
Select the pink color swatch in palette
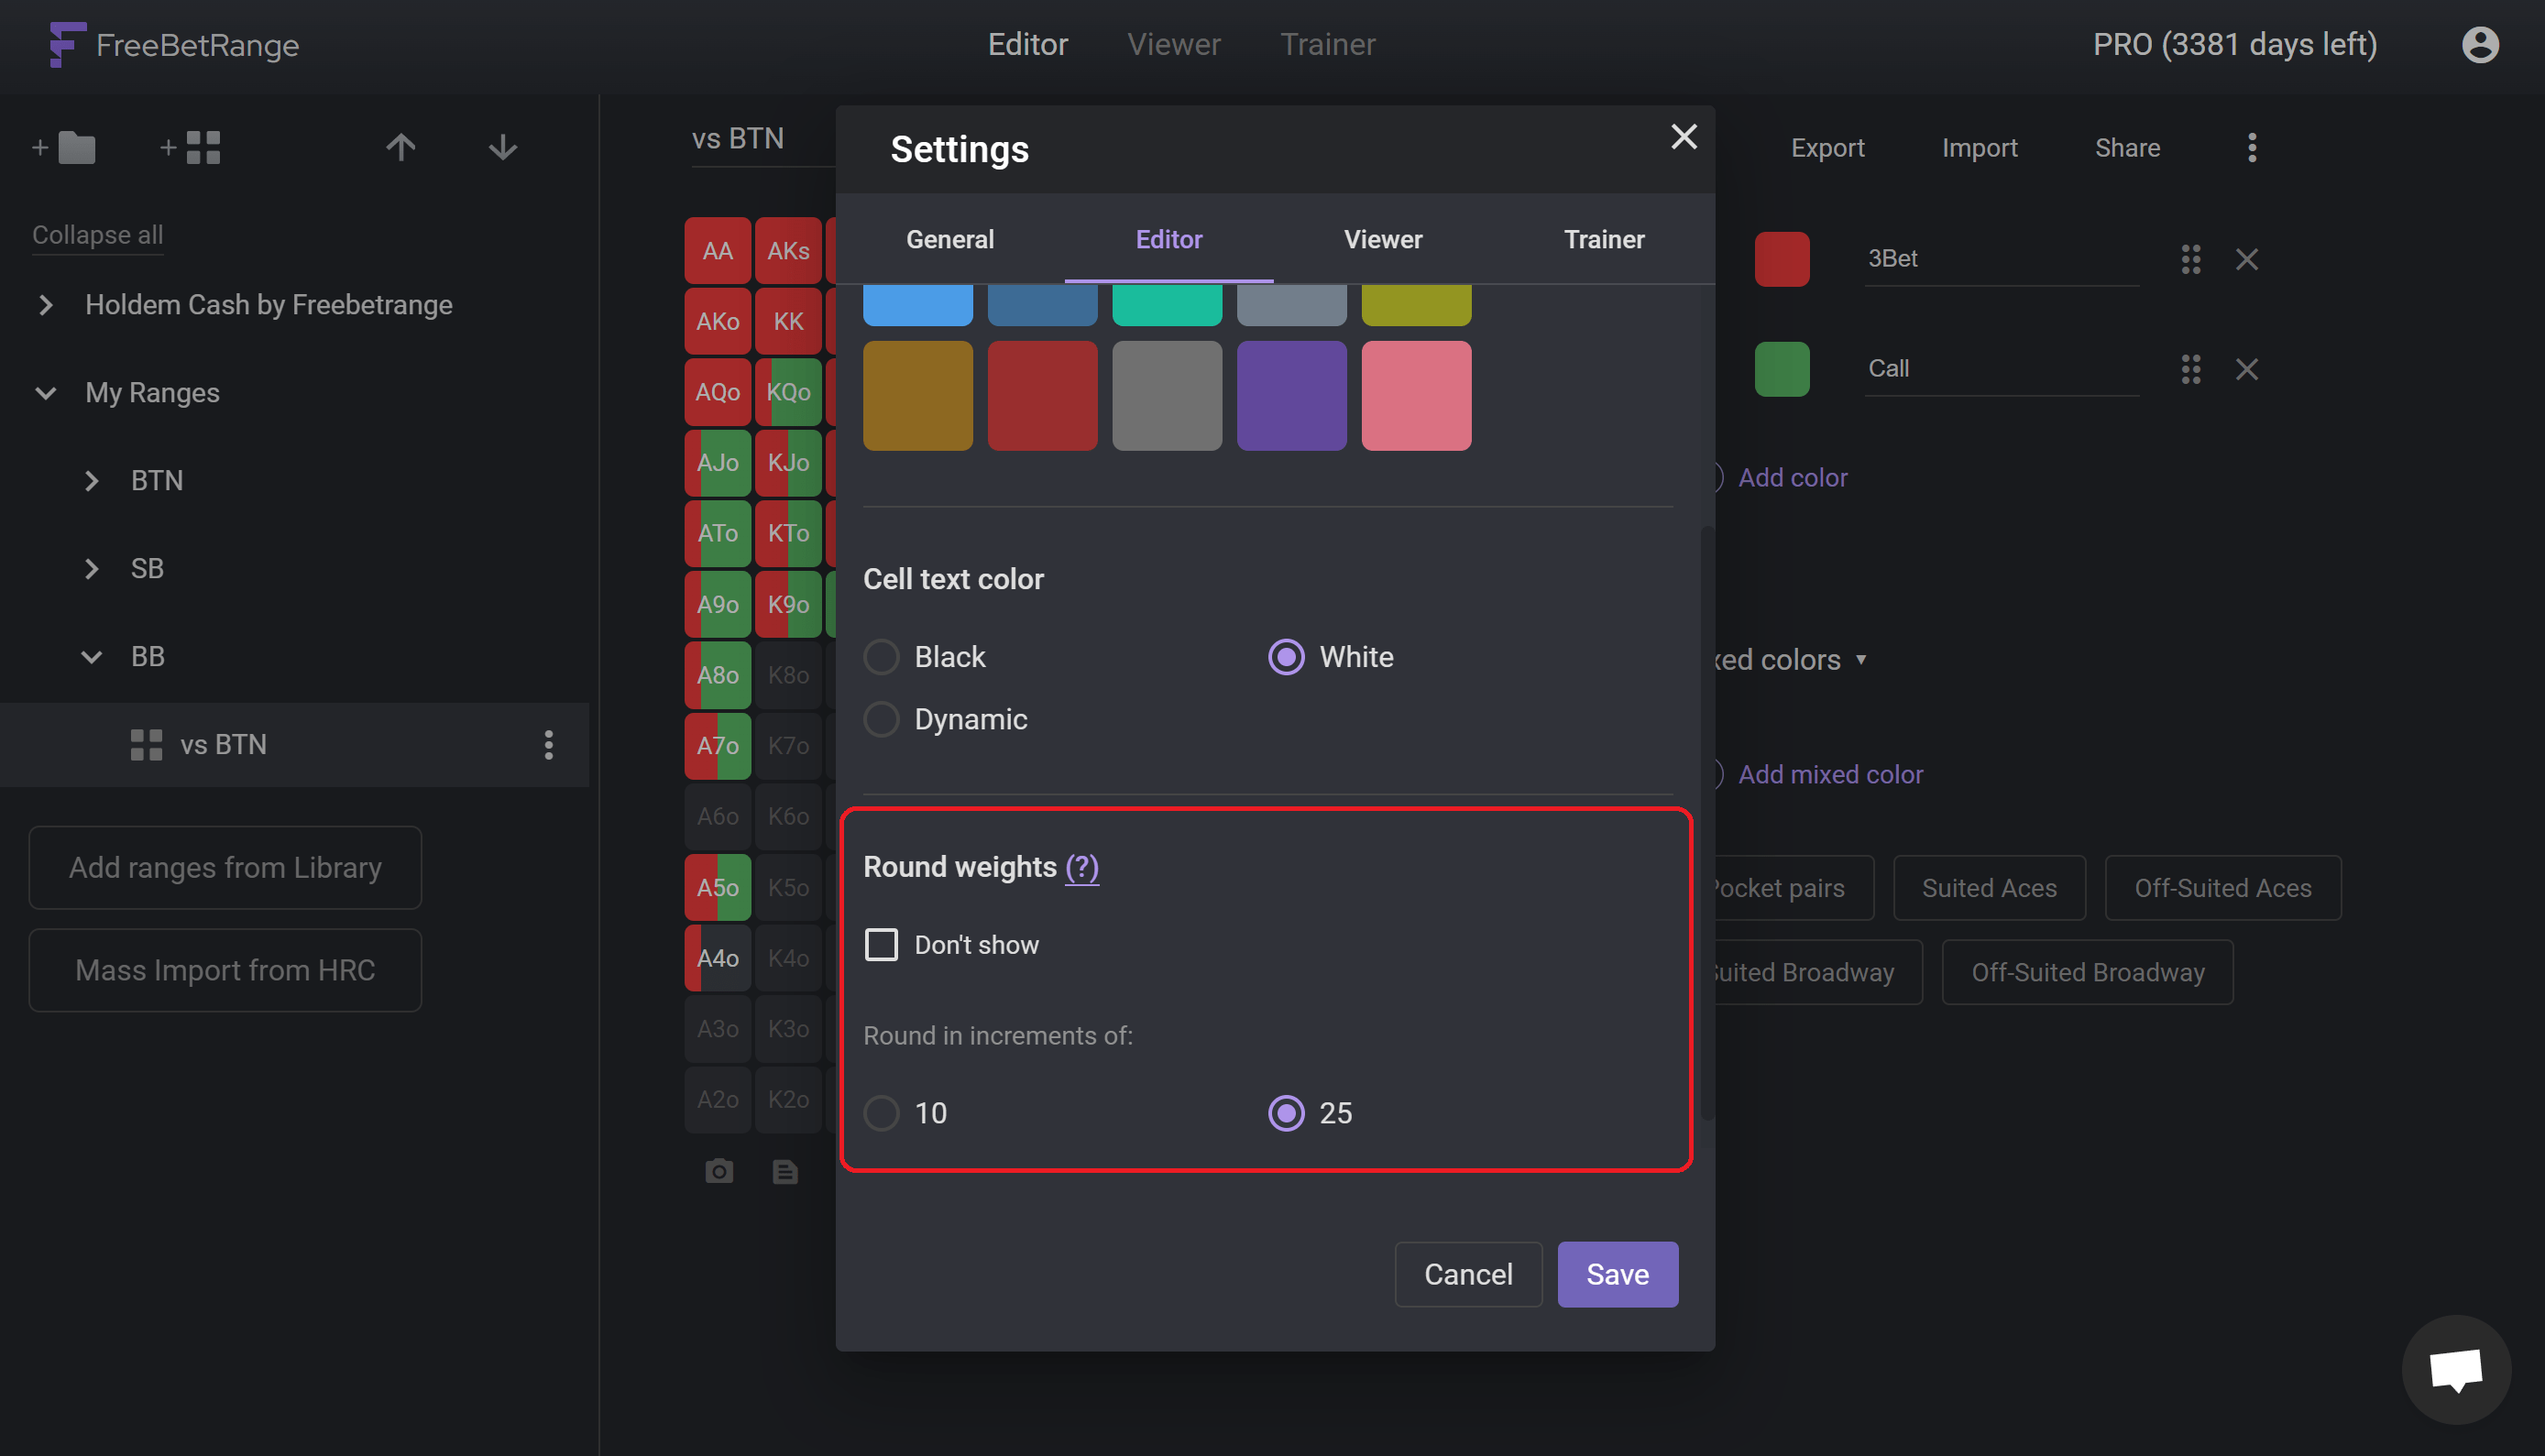click(x=1416, y=395)
